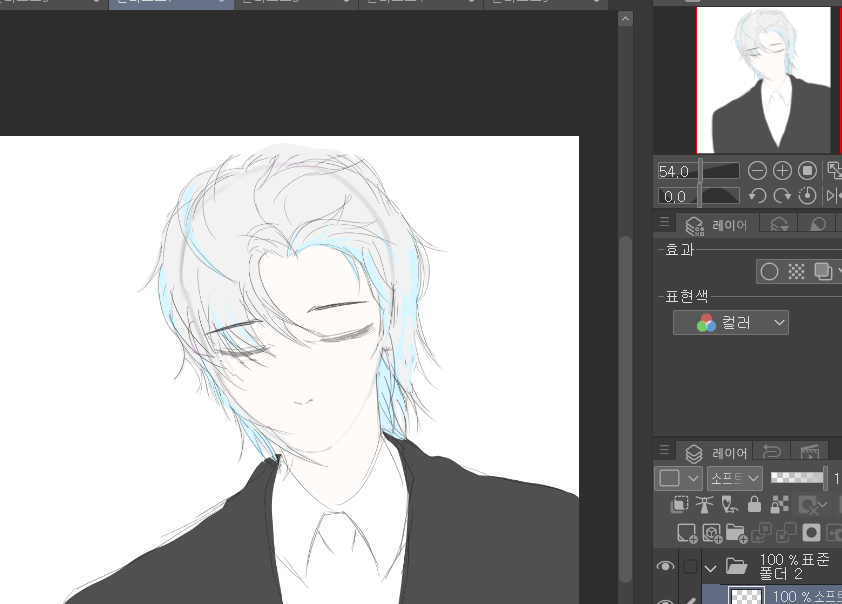Open the layer property panel hamburger menu
The width and height of the screenshot is (842, 604).
664,222
